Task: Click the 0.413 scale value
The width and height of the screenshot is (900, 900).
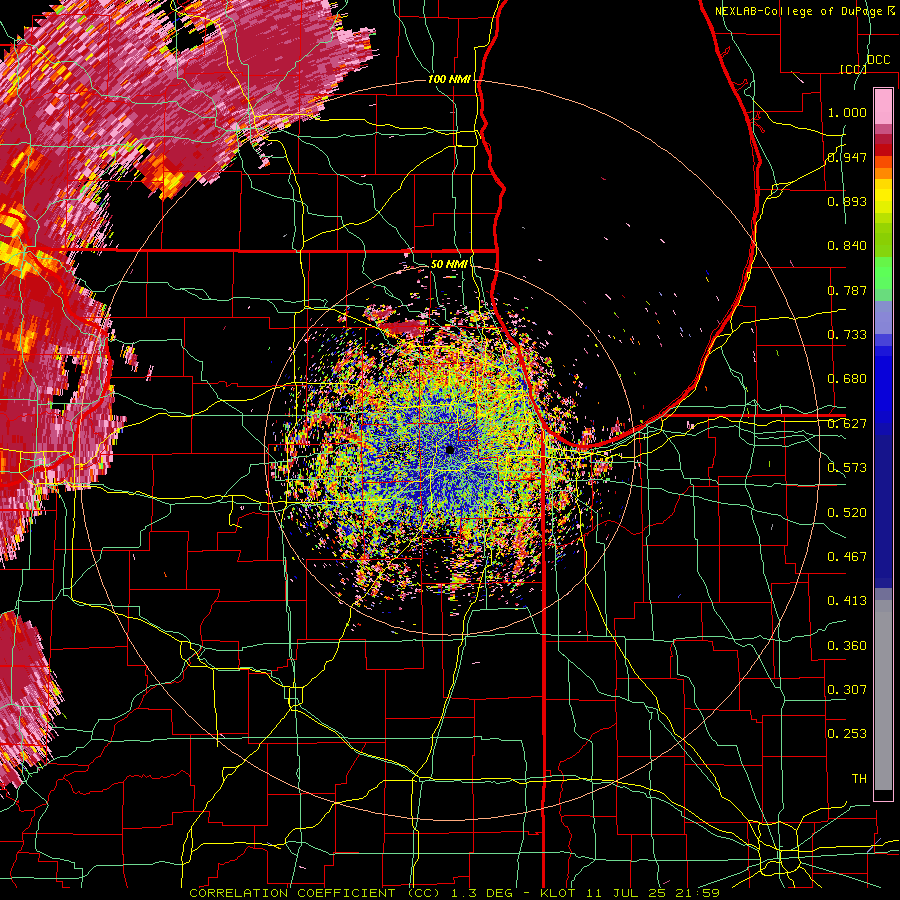Action: [847, 601]
